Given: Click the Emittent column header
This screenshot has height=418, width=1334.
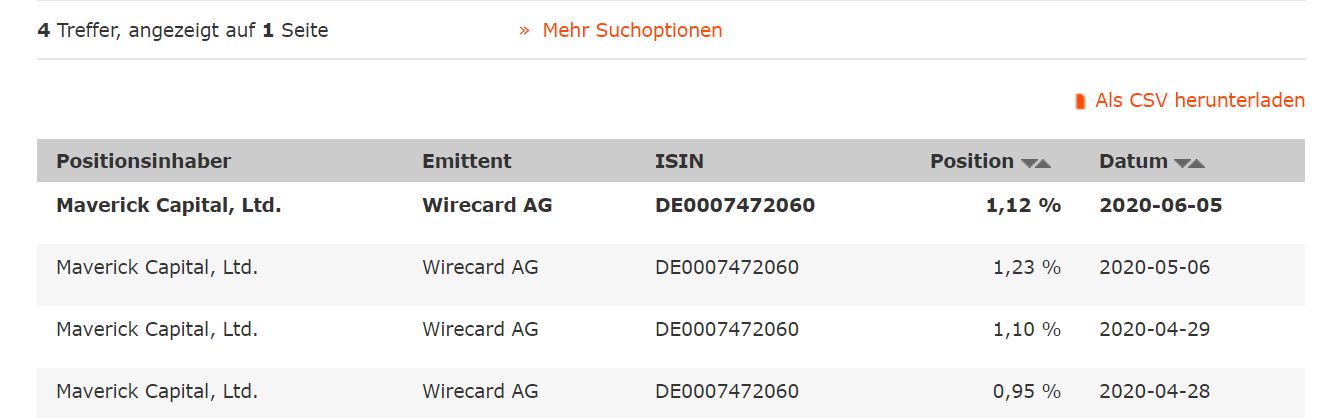Looking at the screenshot, I should (x=467, y=161).
